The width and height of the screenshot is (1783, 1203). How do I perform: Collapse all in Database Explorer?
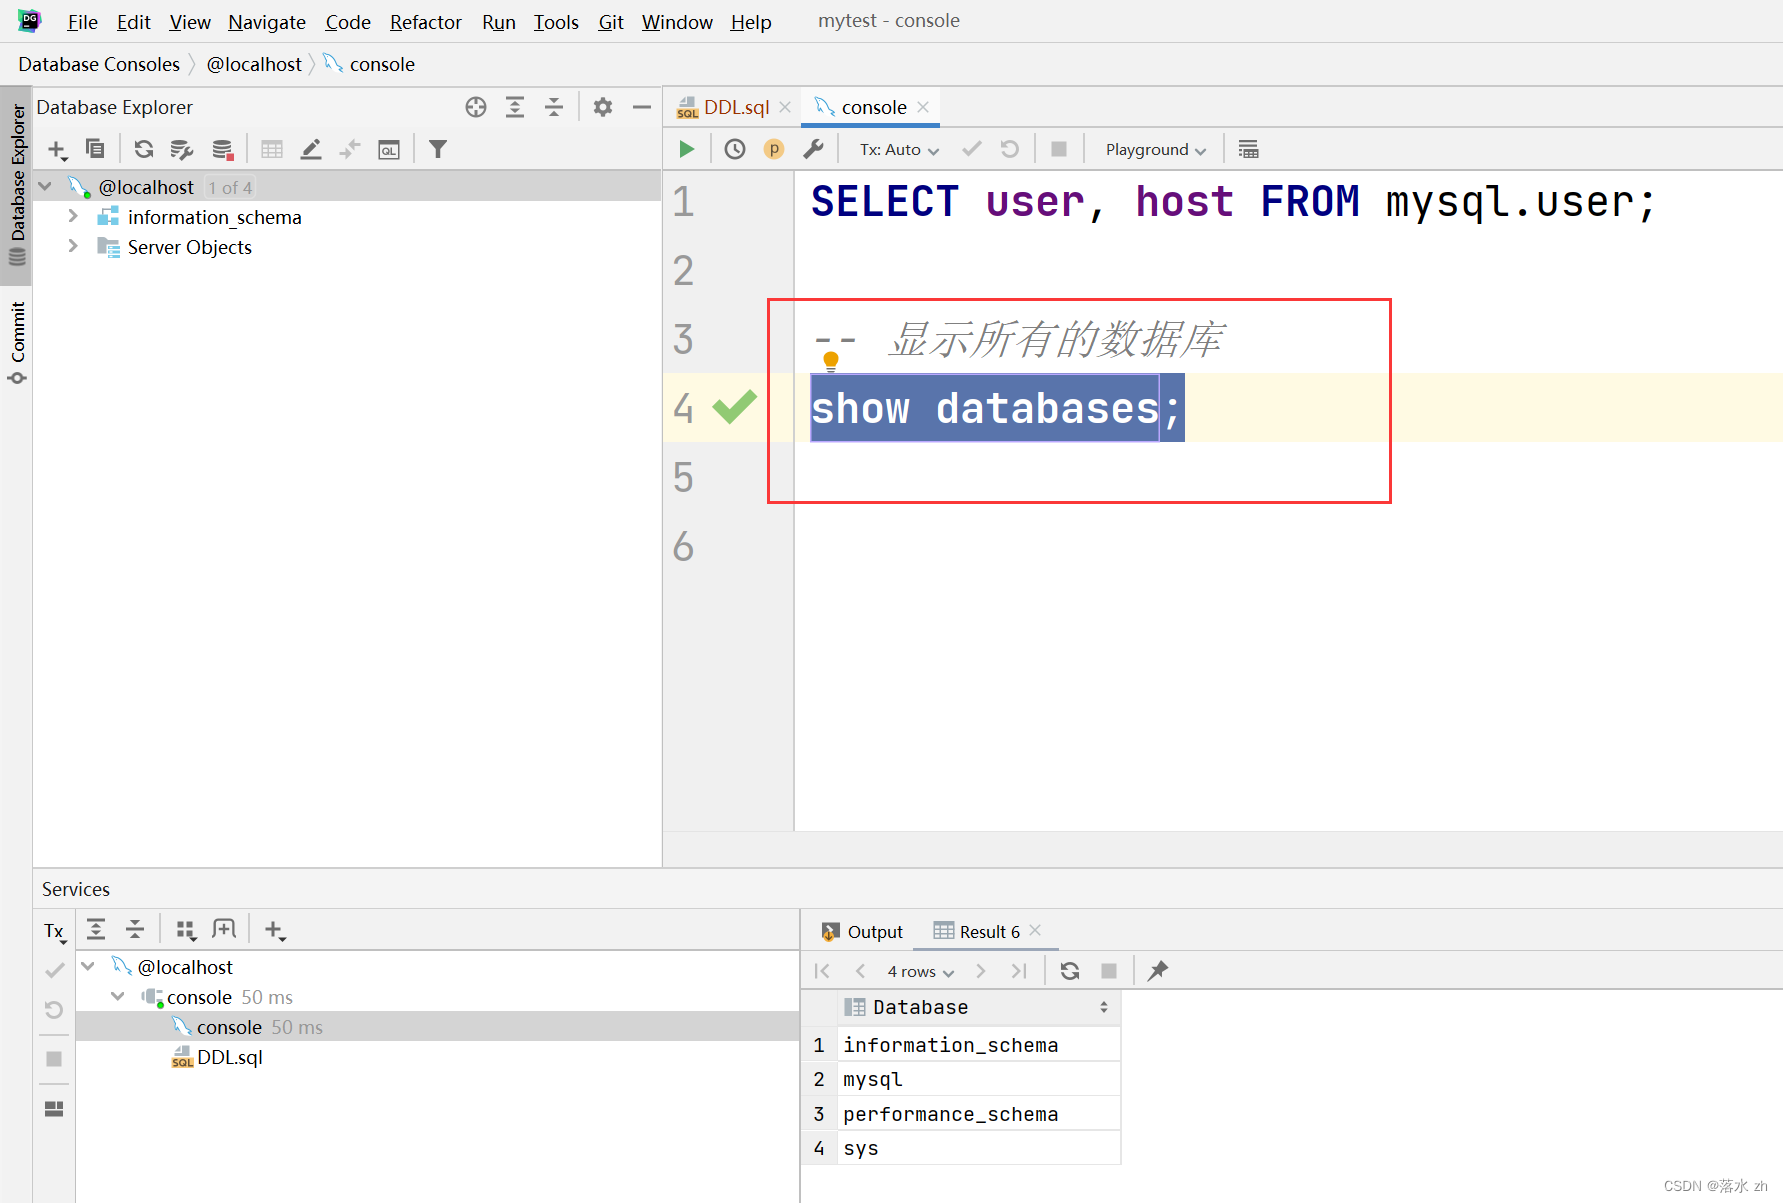click(x=554, y=107)
